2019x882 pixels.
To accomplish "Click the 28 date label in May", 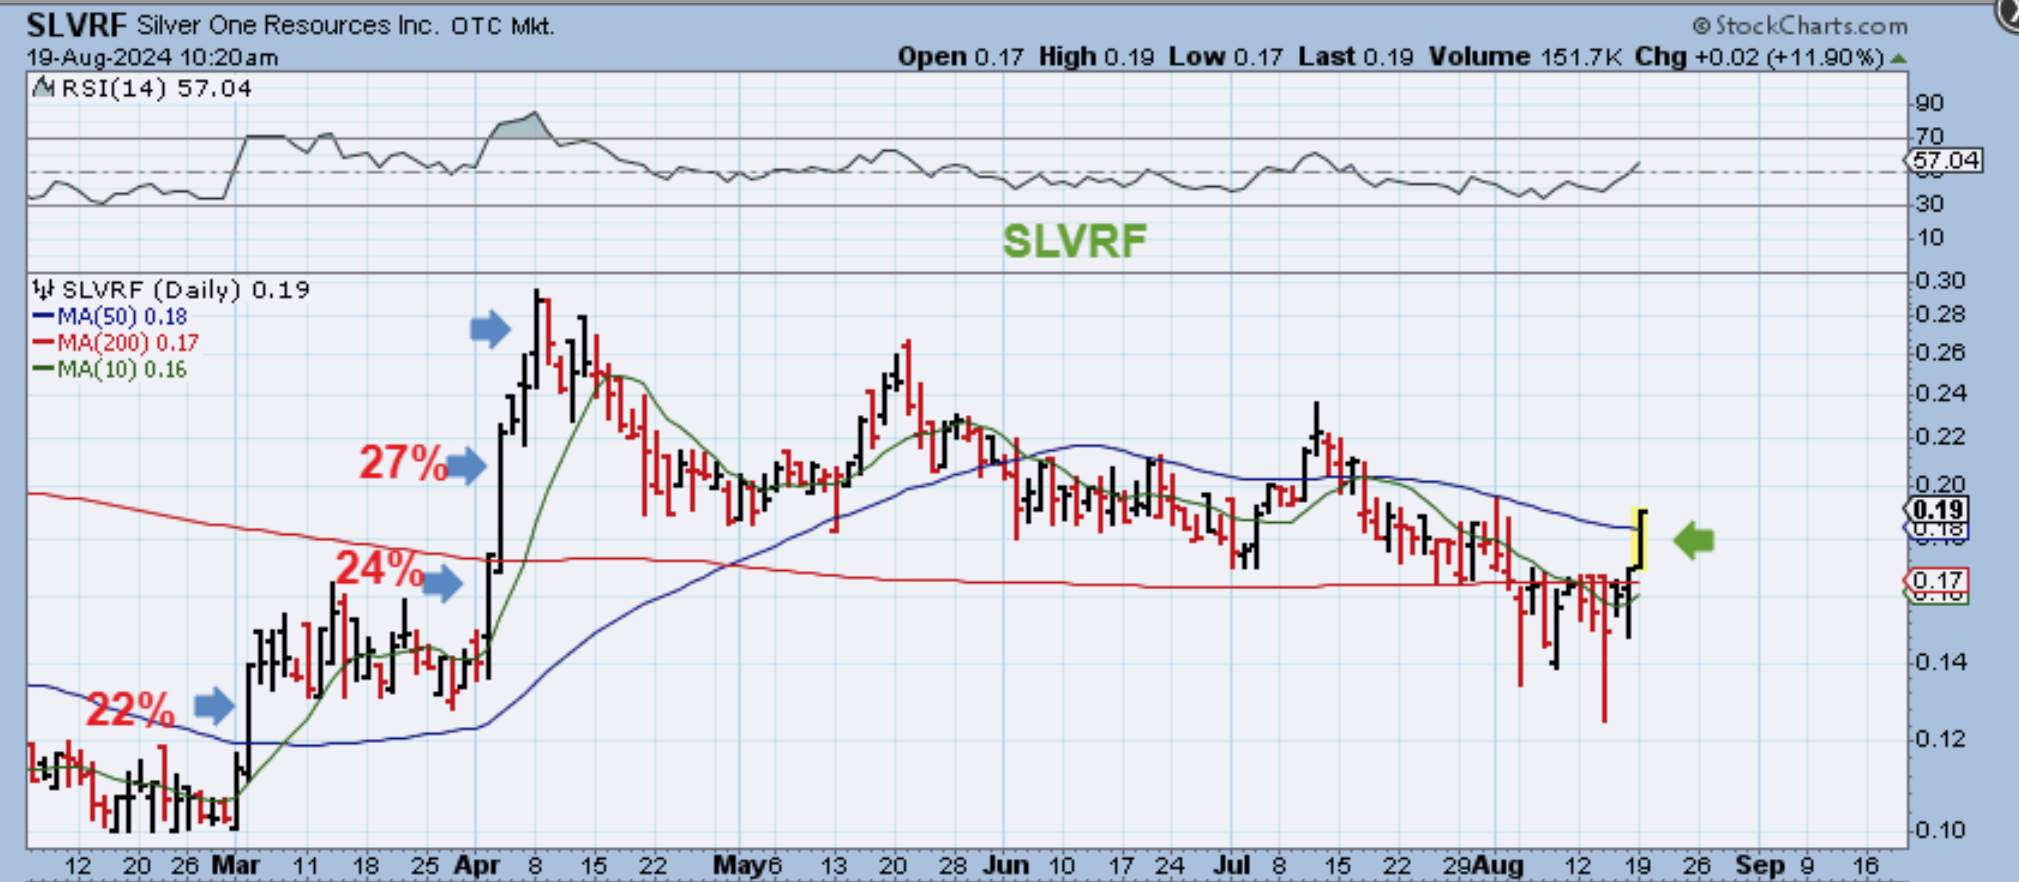I will click(952, 865).
